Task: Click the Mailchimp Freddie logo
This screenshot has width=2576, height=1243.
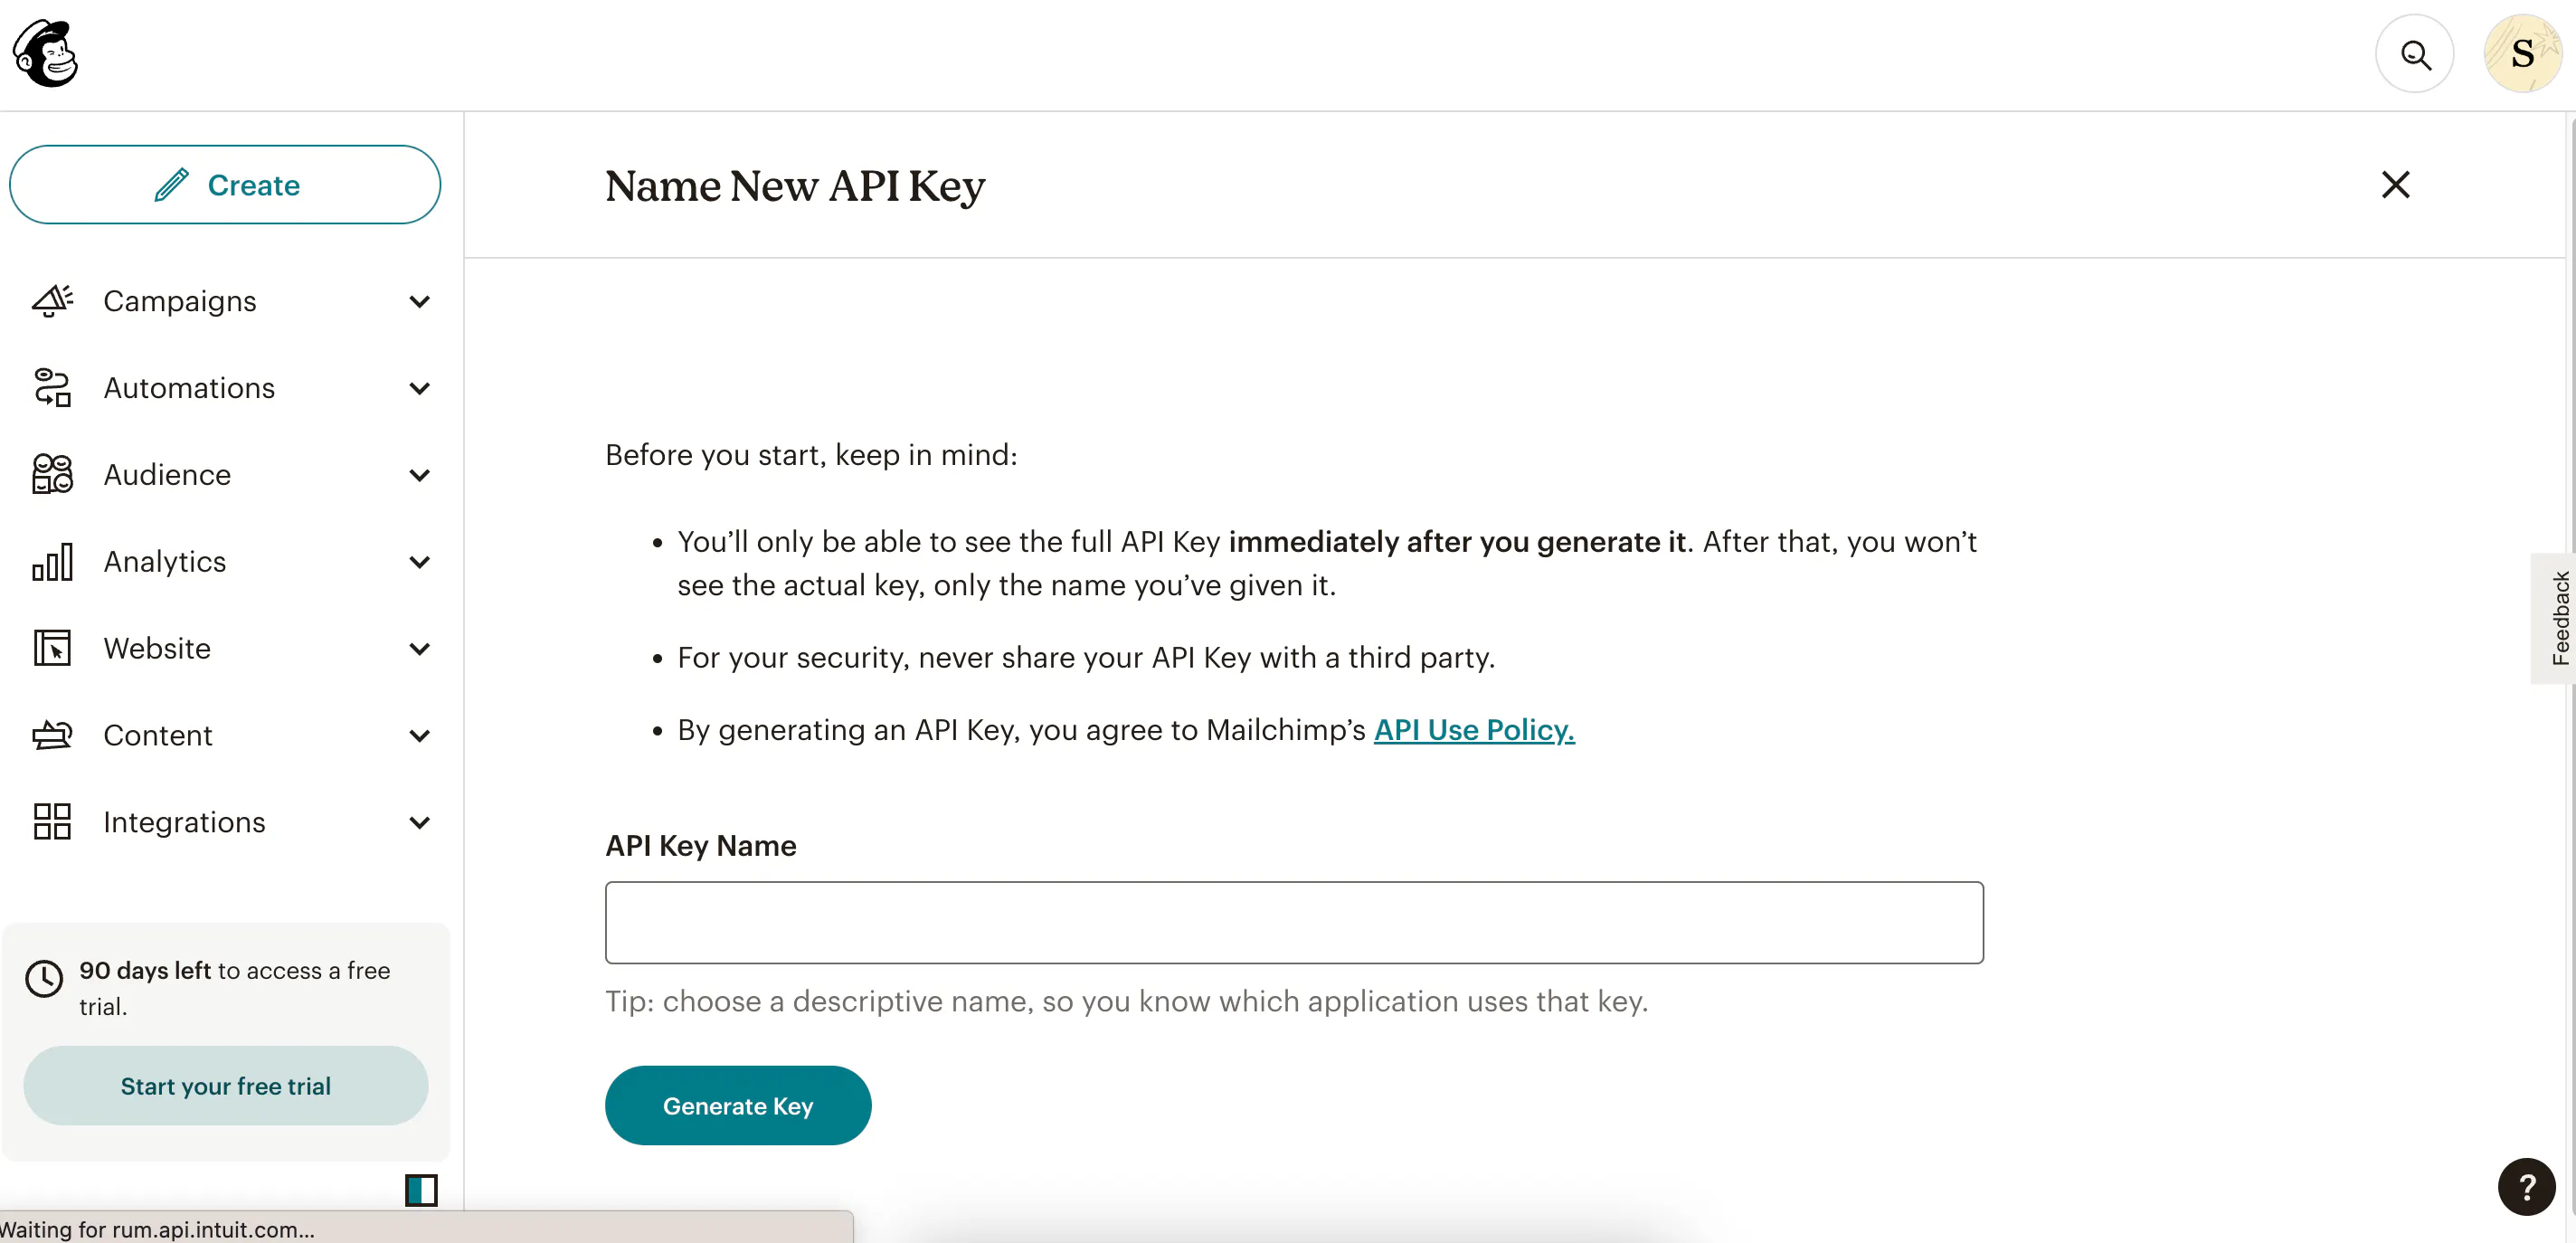Action: coord(46,54)
